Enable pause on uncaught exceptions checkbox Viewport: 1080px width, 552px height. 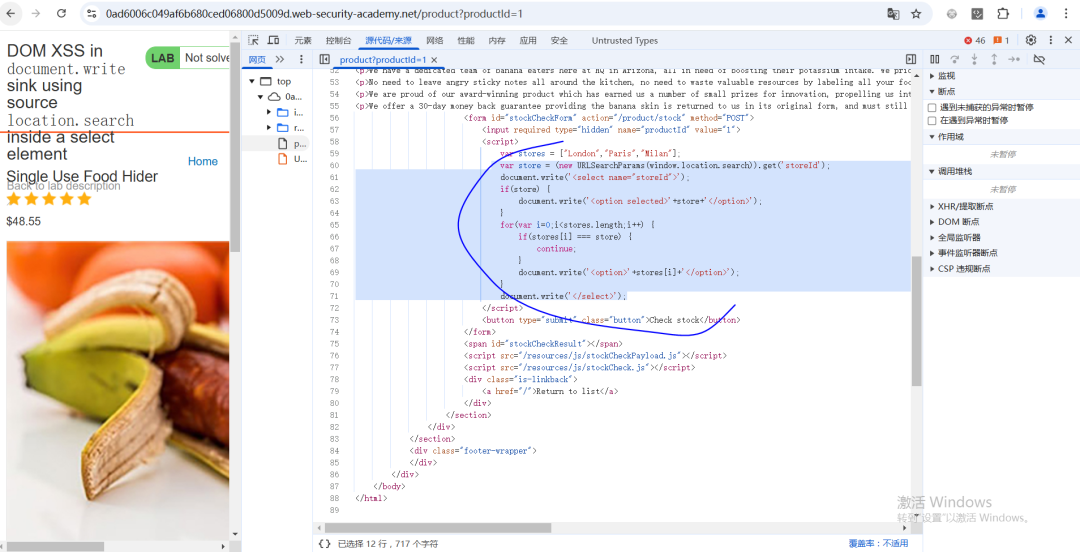coord(932,108)
